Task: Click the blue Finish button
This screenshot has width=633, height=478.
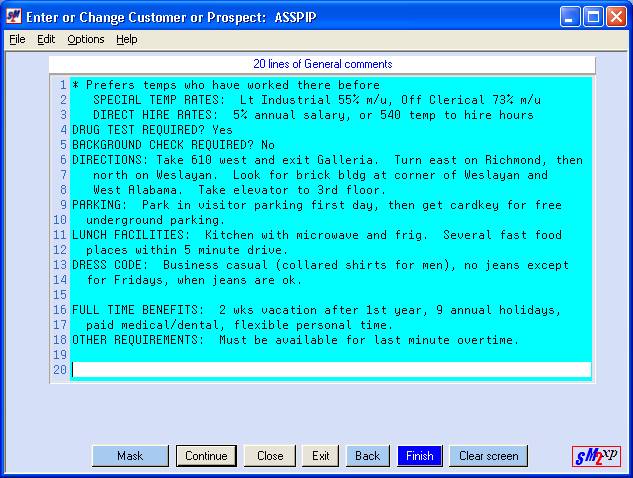Action: pos(419,456)
